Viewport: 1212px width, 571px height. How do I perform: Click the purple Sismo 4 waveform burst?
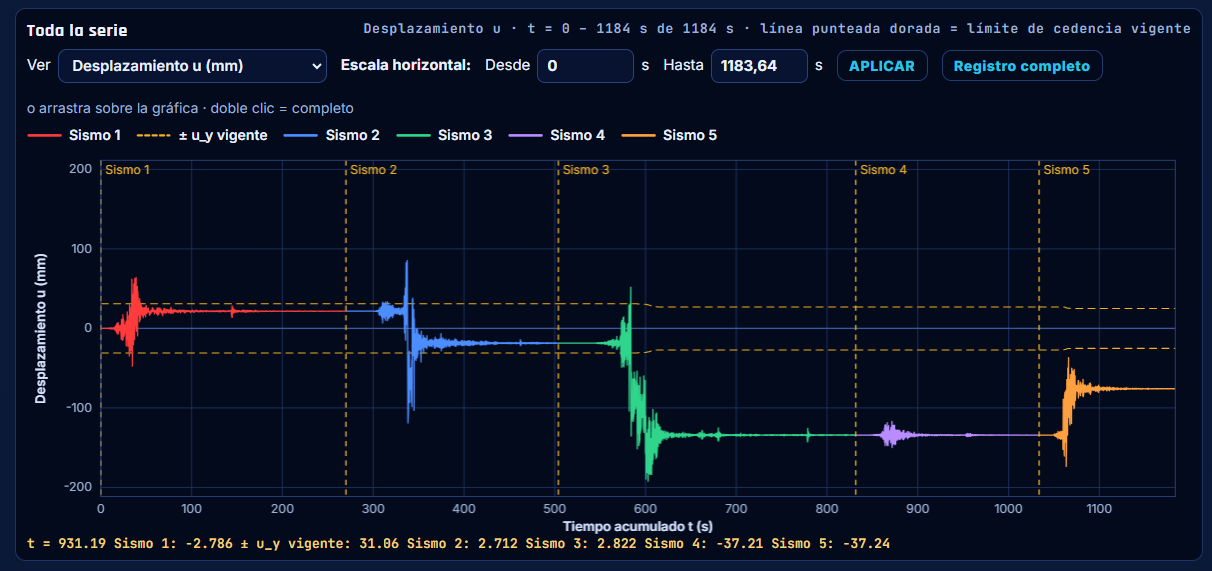889,434
